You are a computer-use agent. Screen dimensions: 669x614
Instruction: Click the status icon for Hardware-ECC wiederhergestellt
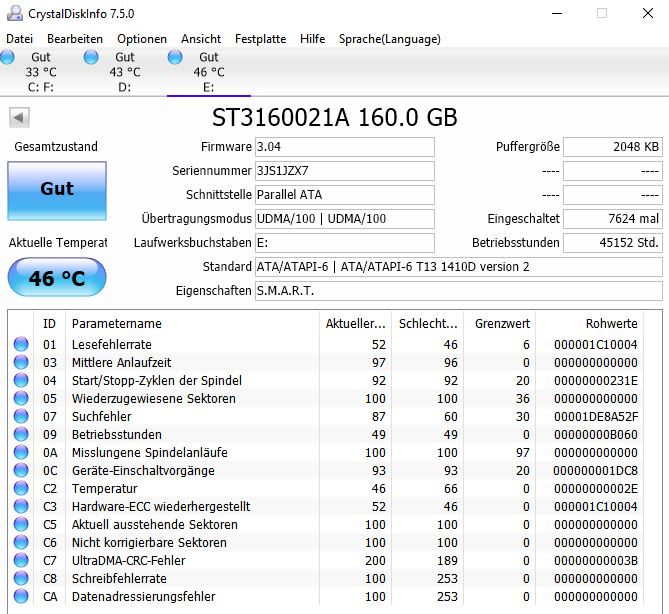[21, 506]
